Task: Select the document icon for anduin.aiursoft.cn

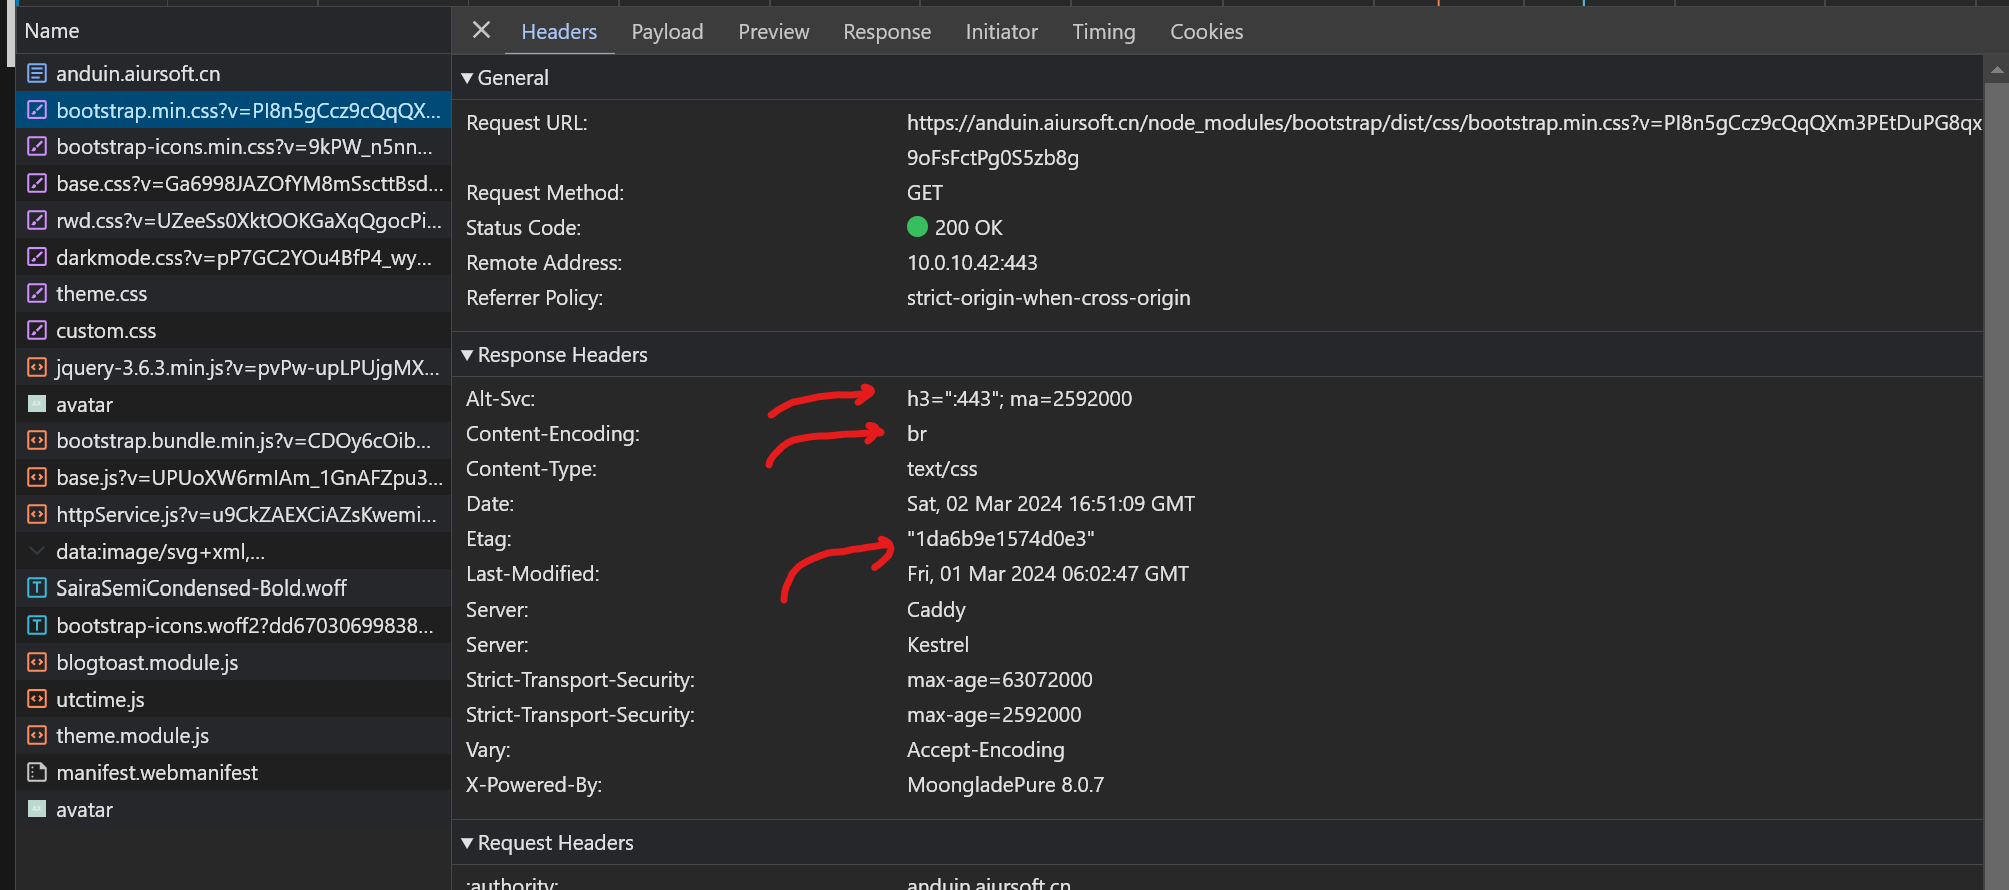Action: point(37,73)
